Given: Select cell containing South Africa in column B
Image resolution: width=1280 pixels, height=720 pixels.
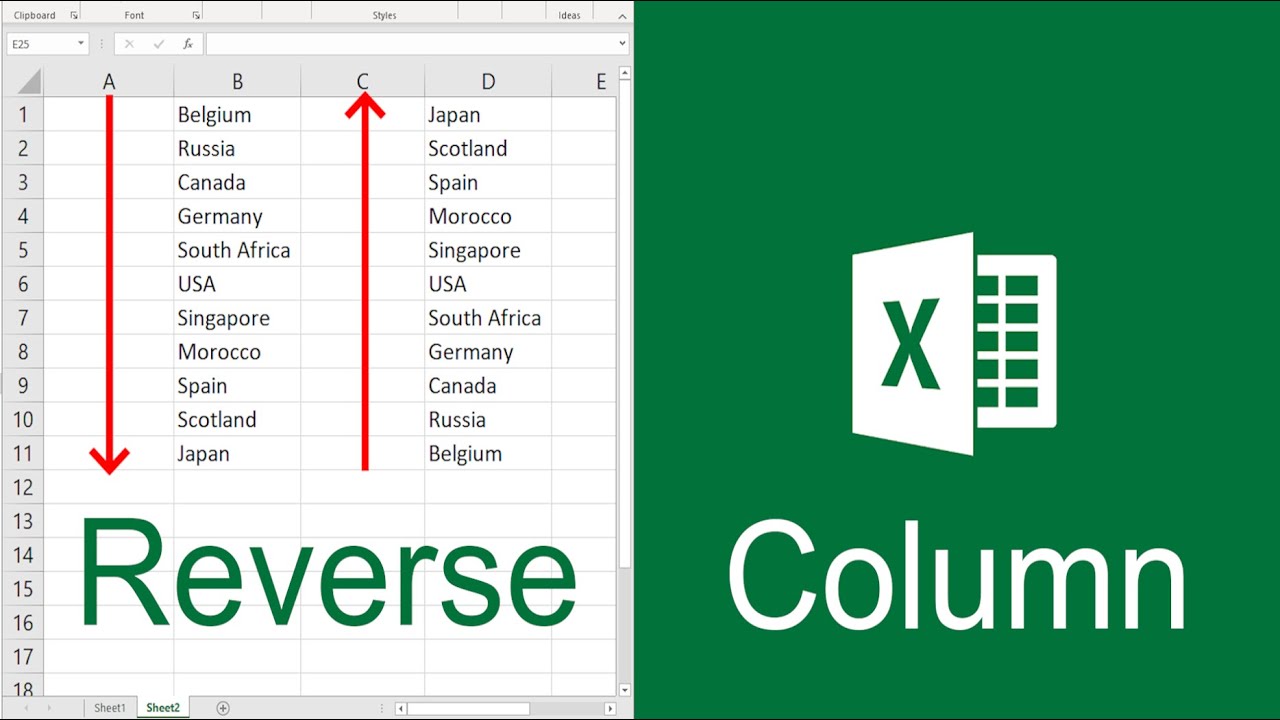Looking at the screenshot, I should tap(237, 250).
